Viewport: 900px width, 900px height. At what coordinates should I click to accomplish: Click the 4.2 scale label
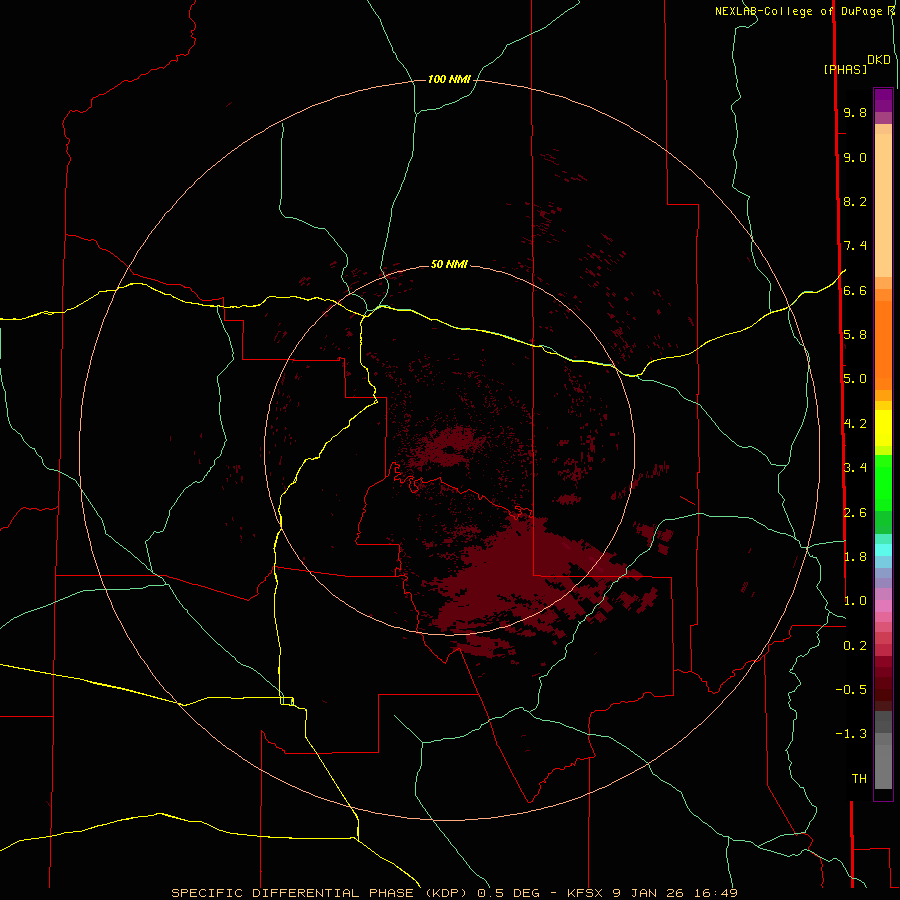[855, 423]
